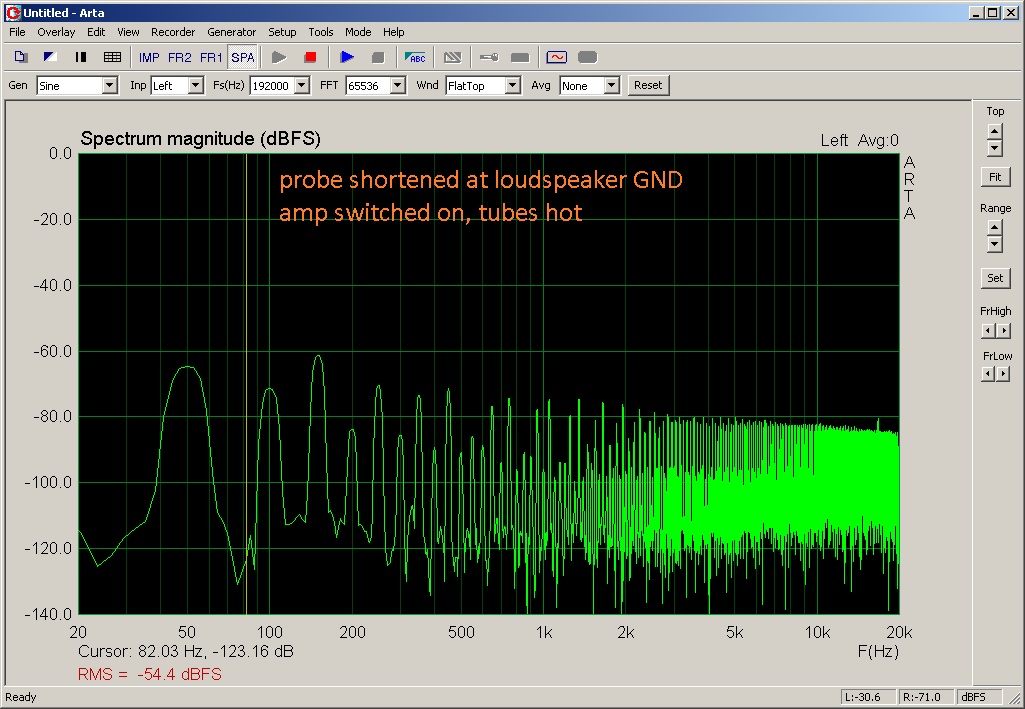Open the Setup menu
Image resolution: width=1025 pixels, height=709 pixels.
pos(282,32)
